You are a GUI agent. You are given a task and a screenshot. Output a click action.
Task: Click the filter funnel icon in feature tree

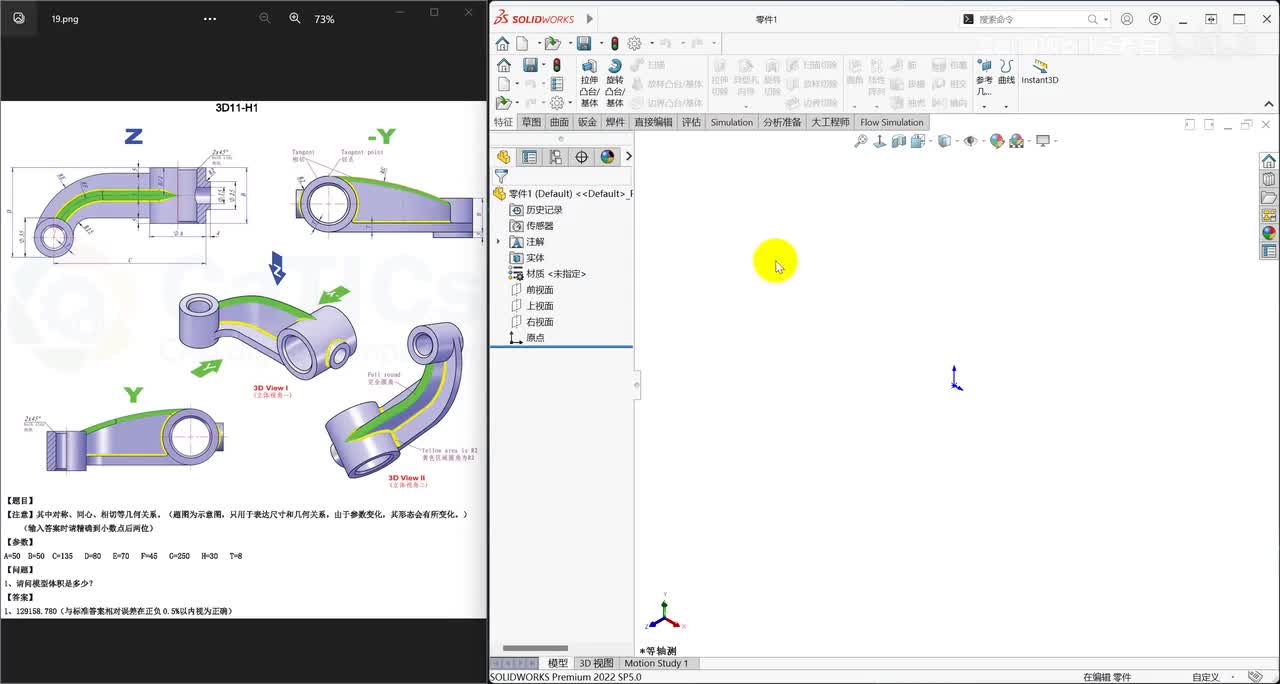pyautogui.click(x=501, y=176)
